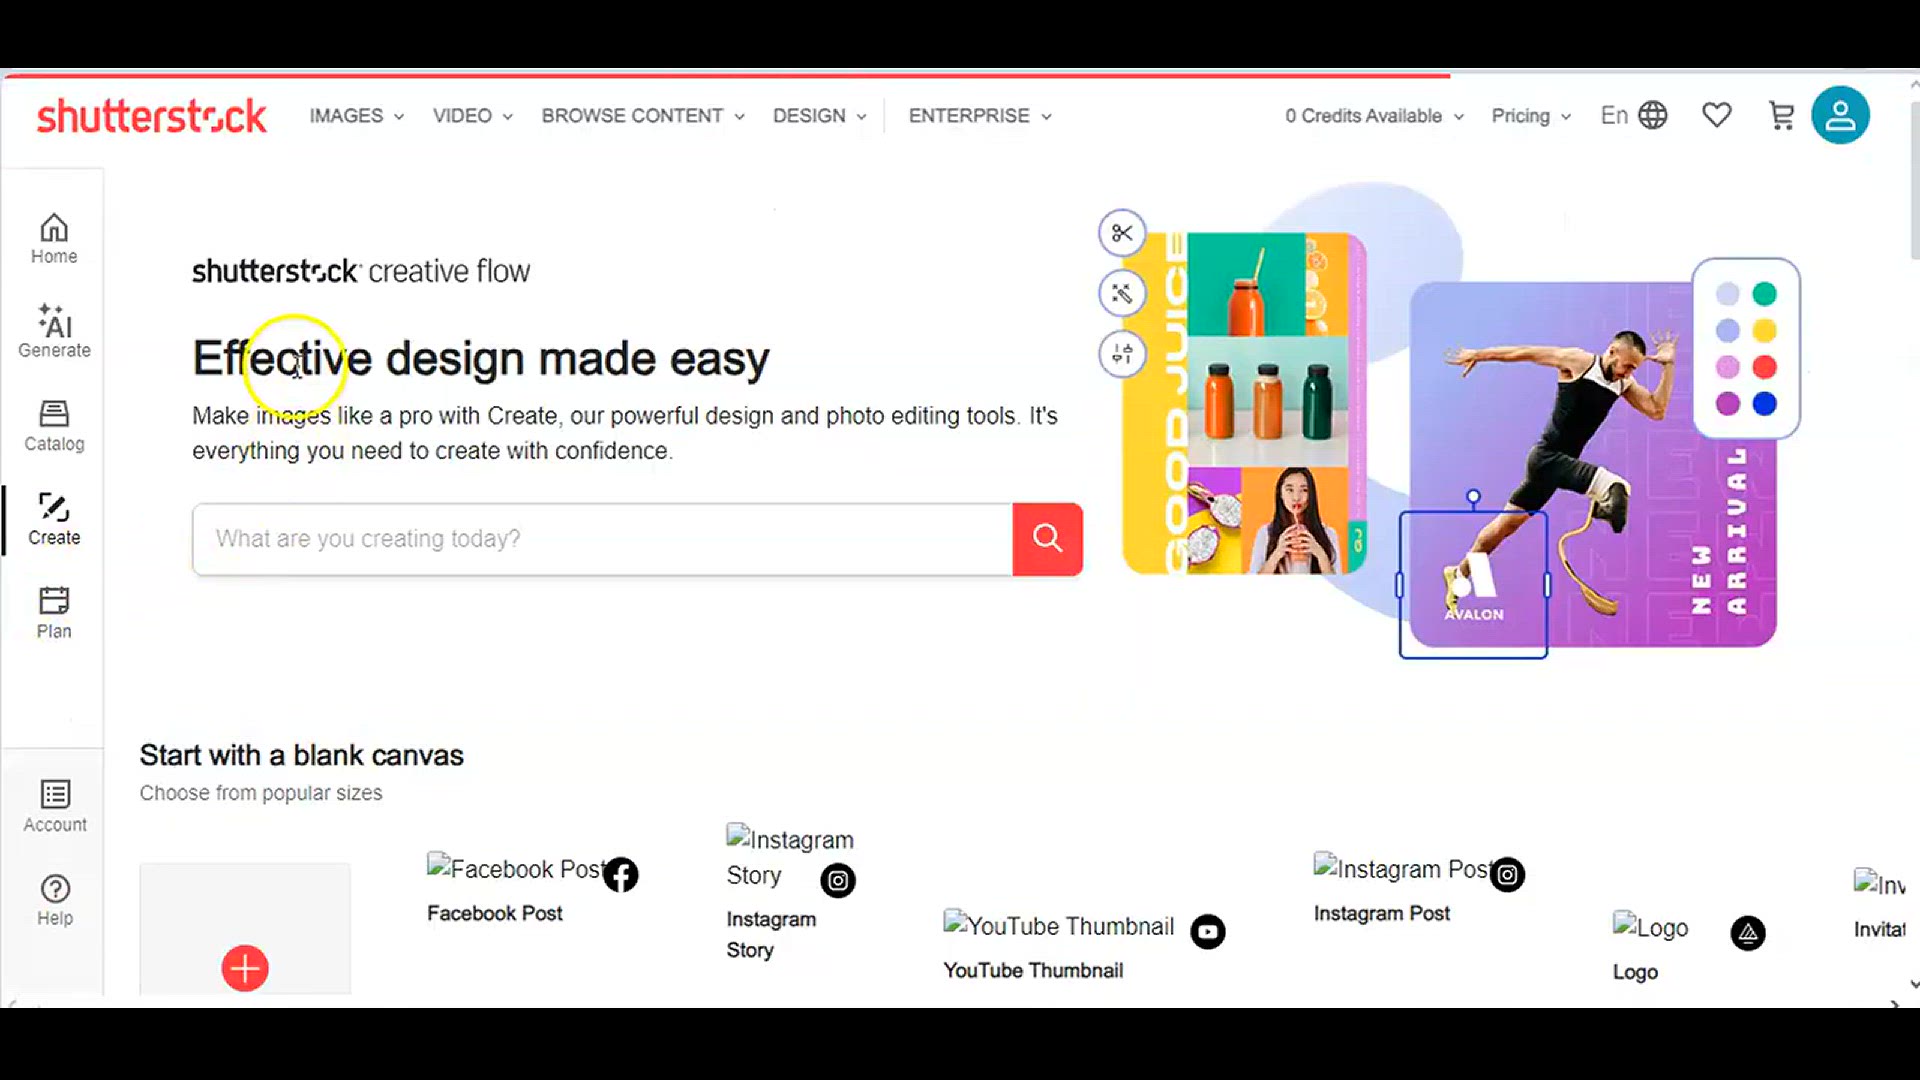The image size is (1920, 1080).
Task: Open the 0 Credits Available dropdown
Action: pos(1375,116)
